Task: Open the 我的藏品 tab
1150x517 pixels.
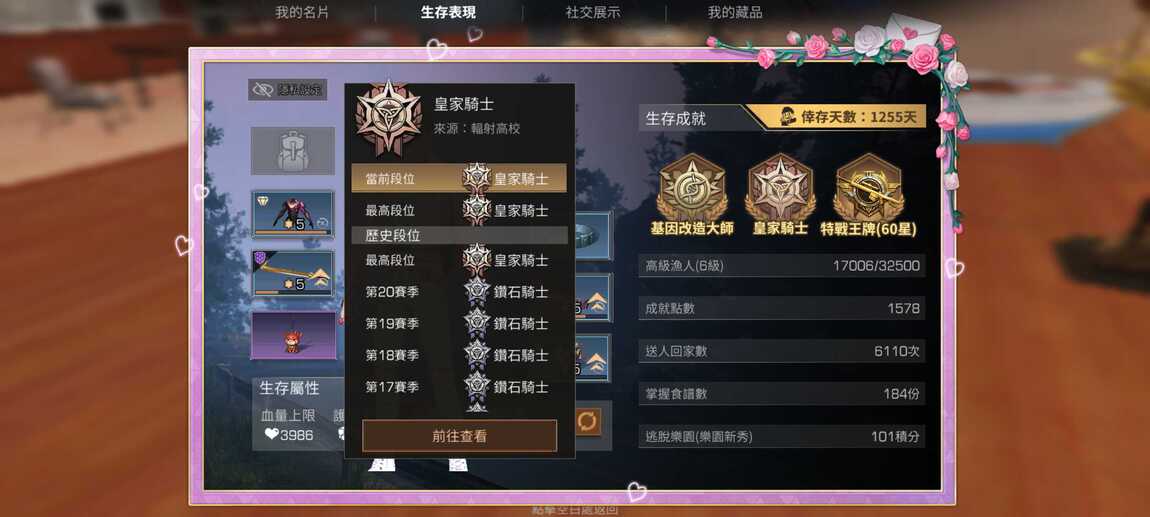Action: (x=735, y=12)
